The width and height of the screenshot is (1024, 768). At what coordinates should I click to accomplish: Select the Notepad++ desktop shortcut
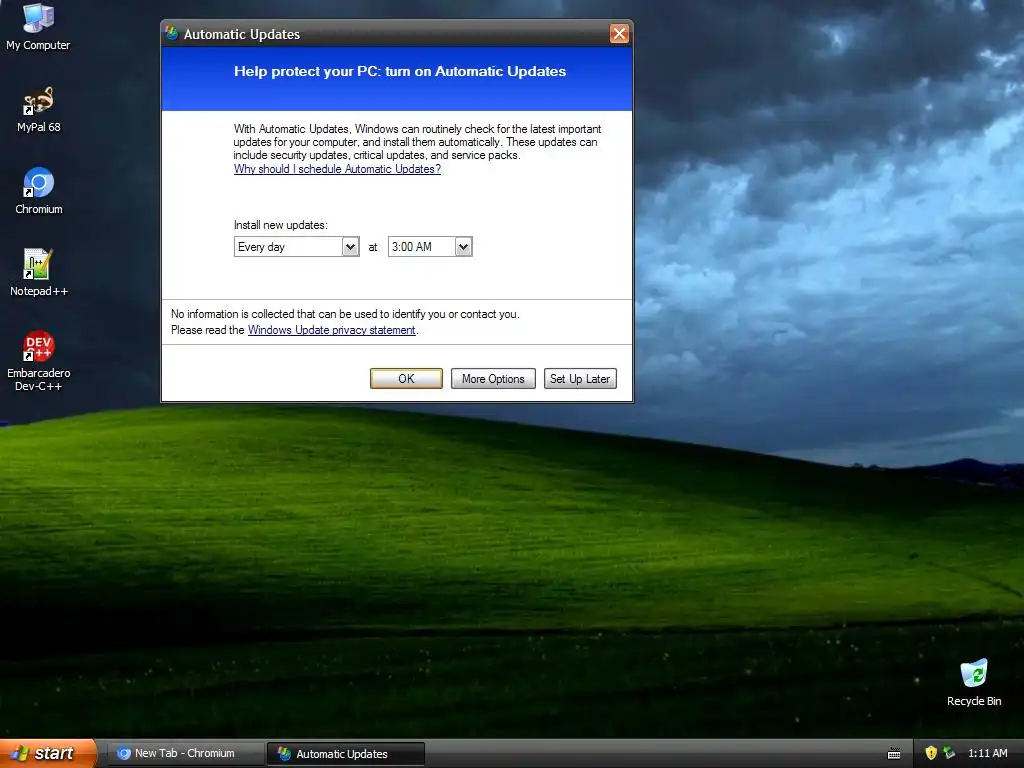39,273
